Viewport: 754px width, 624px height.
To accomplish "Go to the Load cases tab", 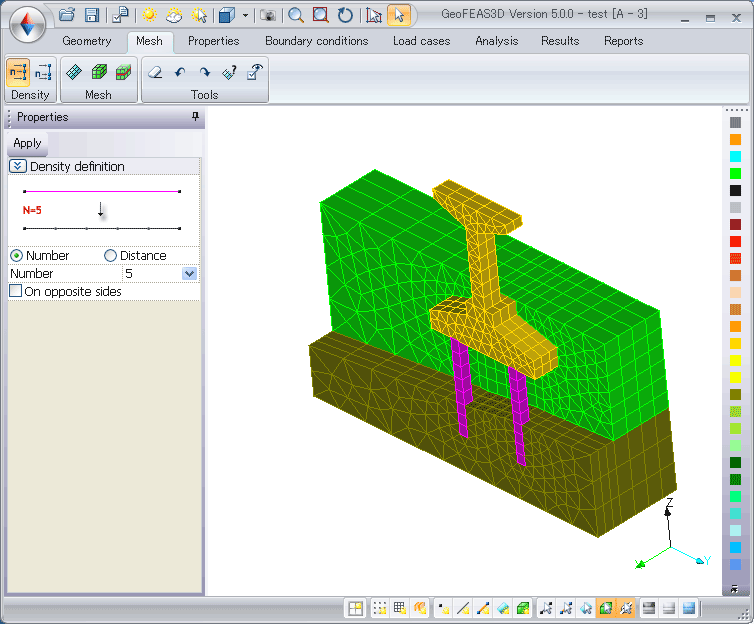I will coord(422,41).
